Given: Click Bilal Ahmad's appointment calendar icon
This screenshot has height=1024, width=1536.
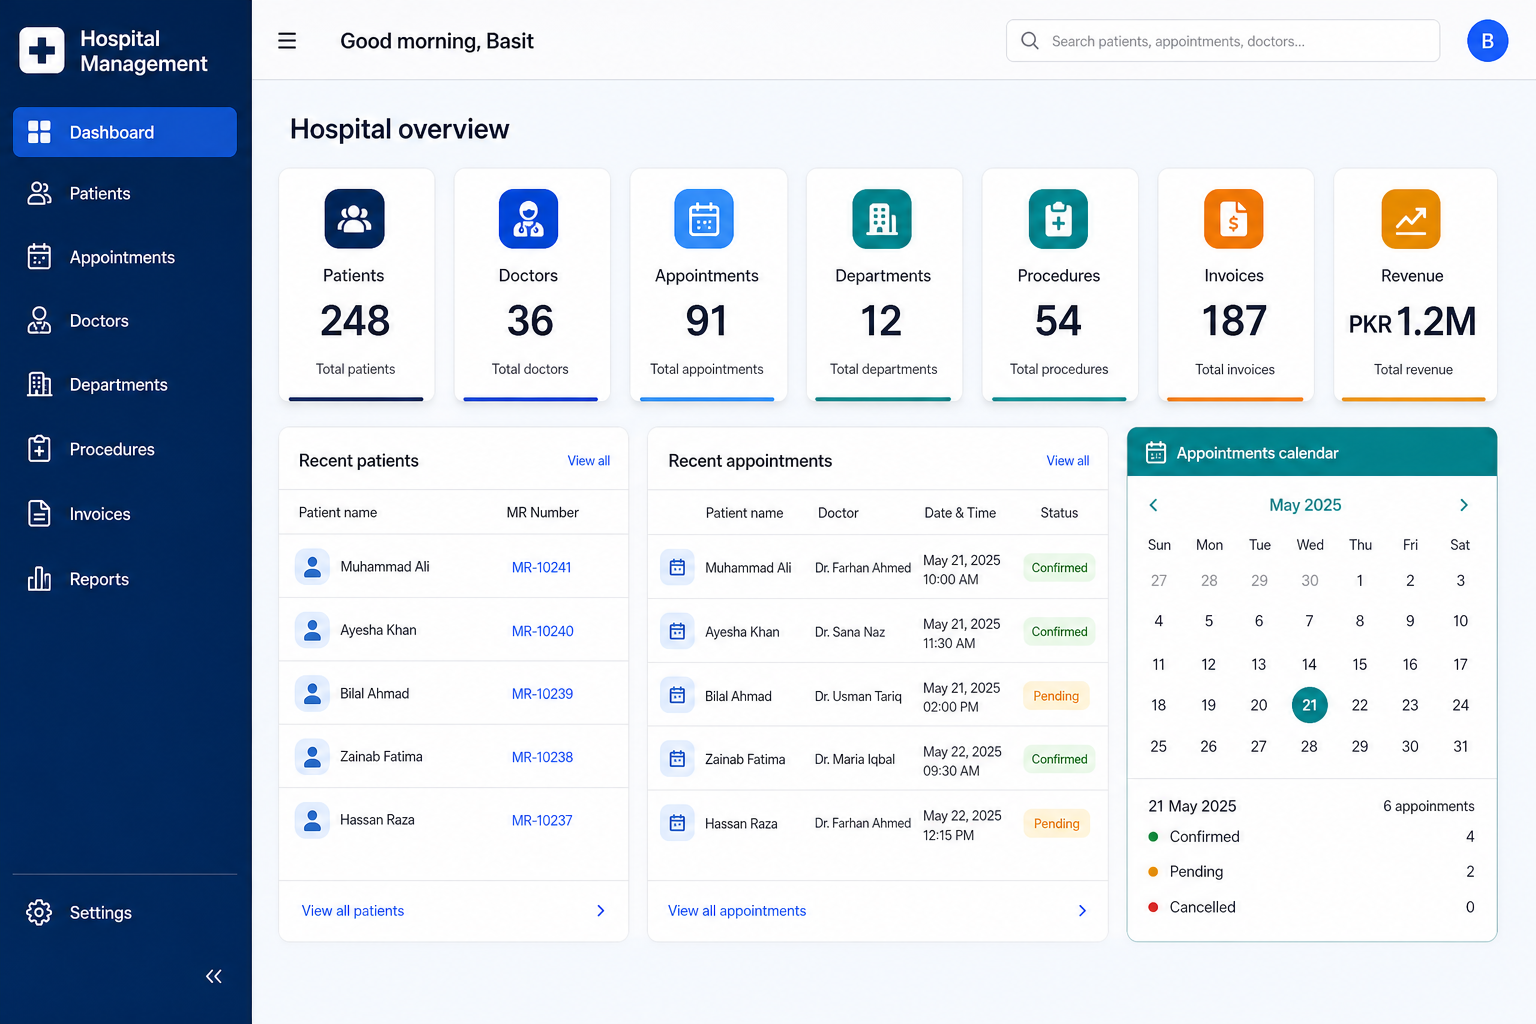Looking at the screenshot, I should pyautogui.click(x=677, y=695).
